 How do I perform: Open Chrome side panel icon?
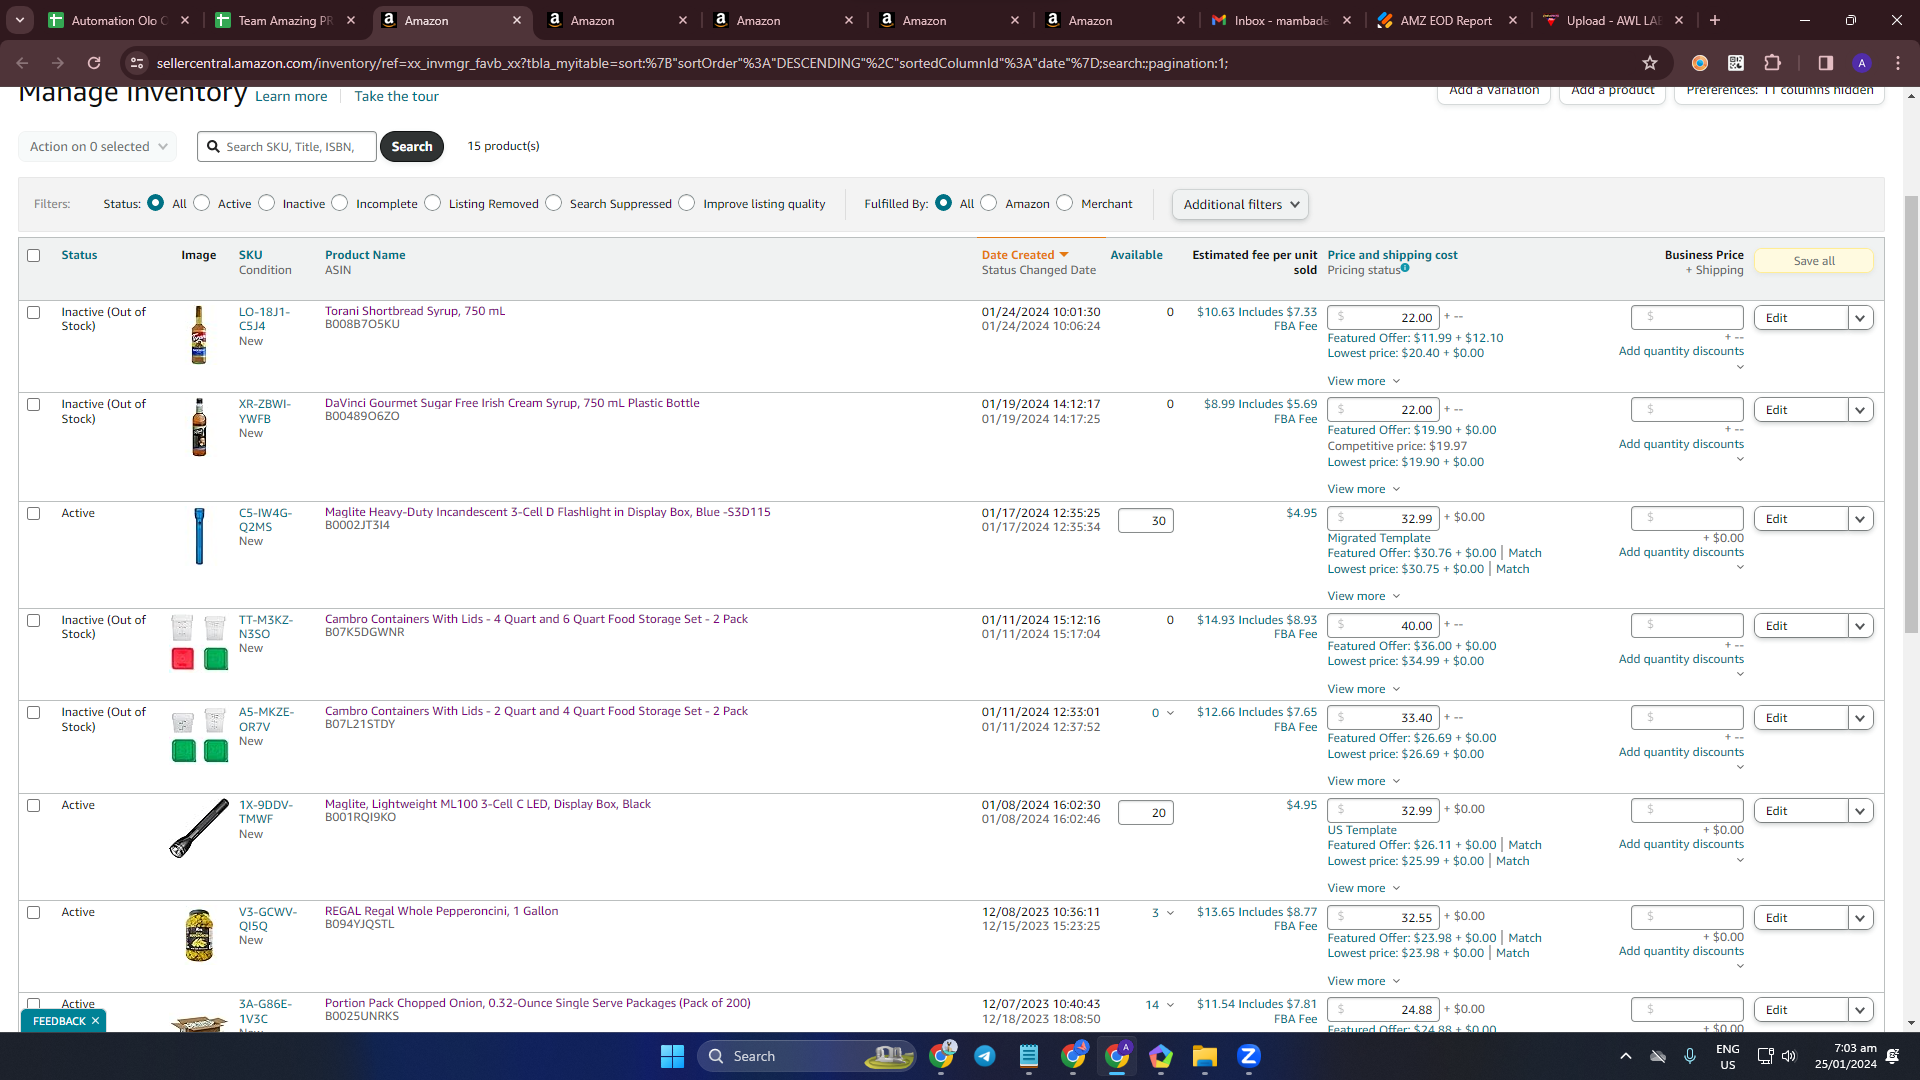coord(1825,63)
